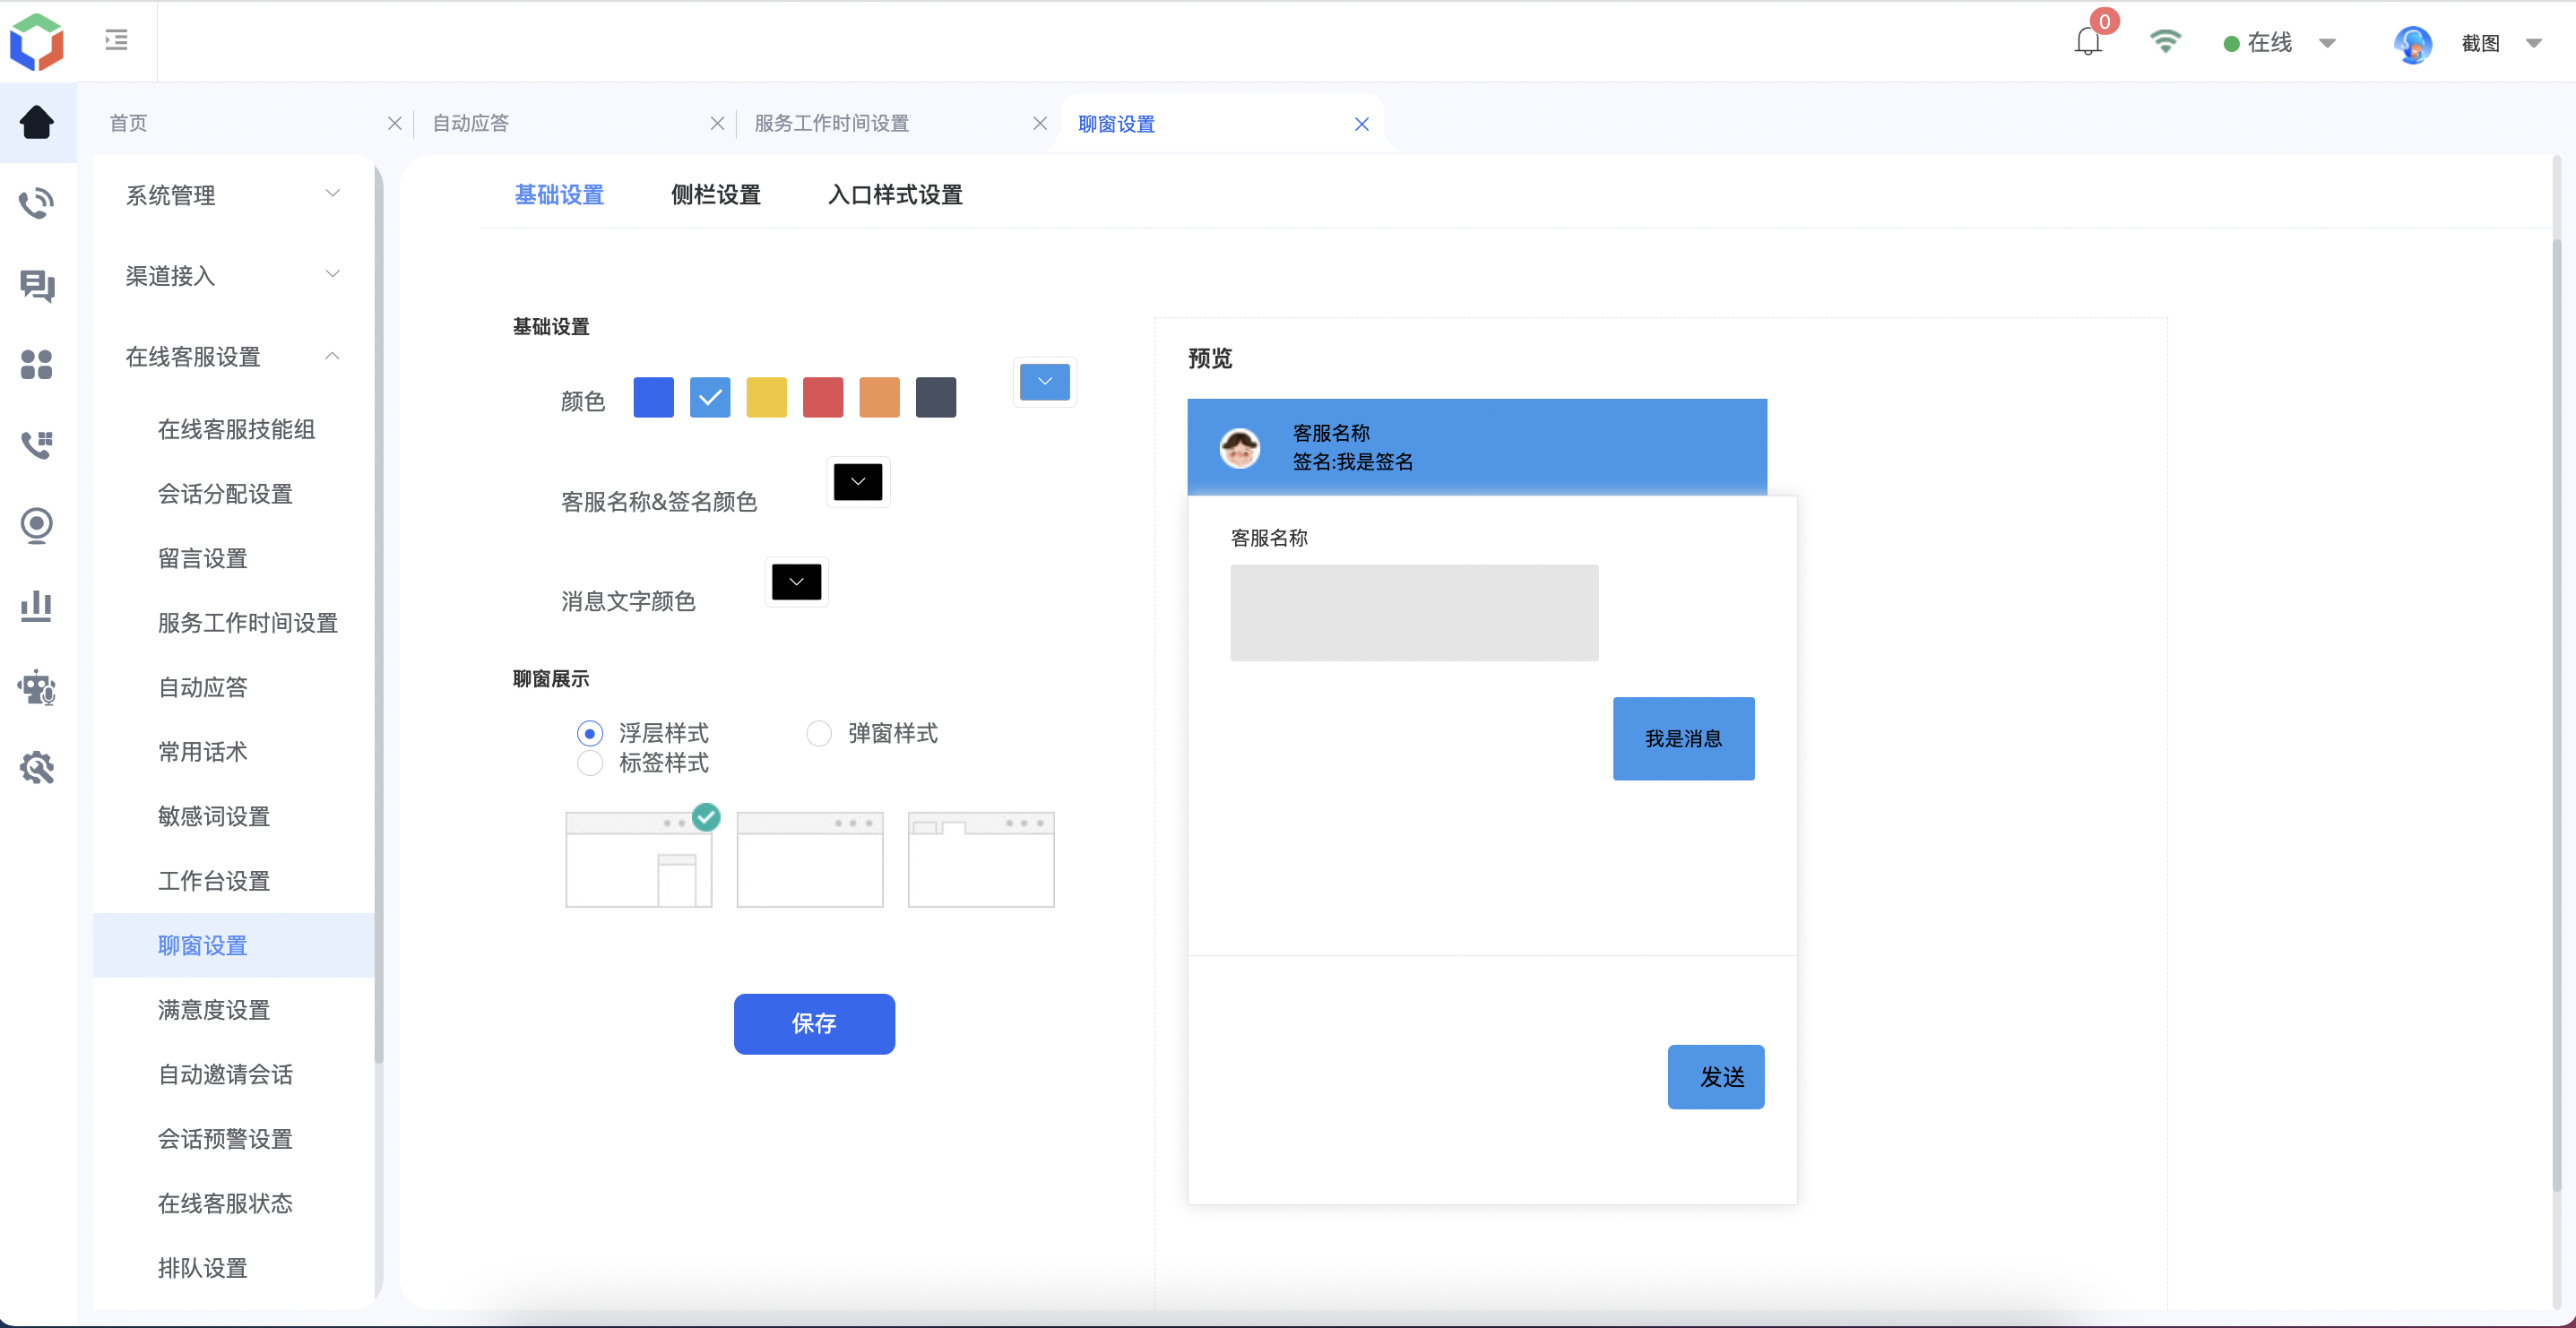
Task: Click the sidebar menu vertical scrollbar
Action: [379, 615]
